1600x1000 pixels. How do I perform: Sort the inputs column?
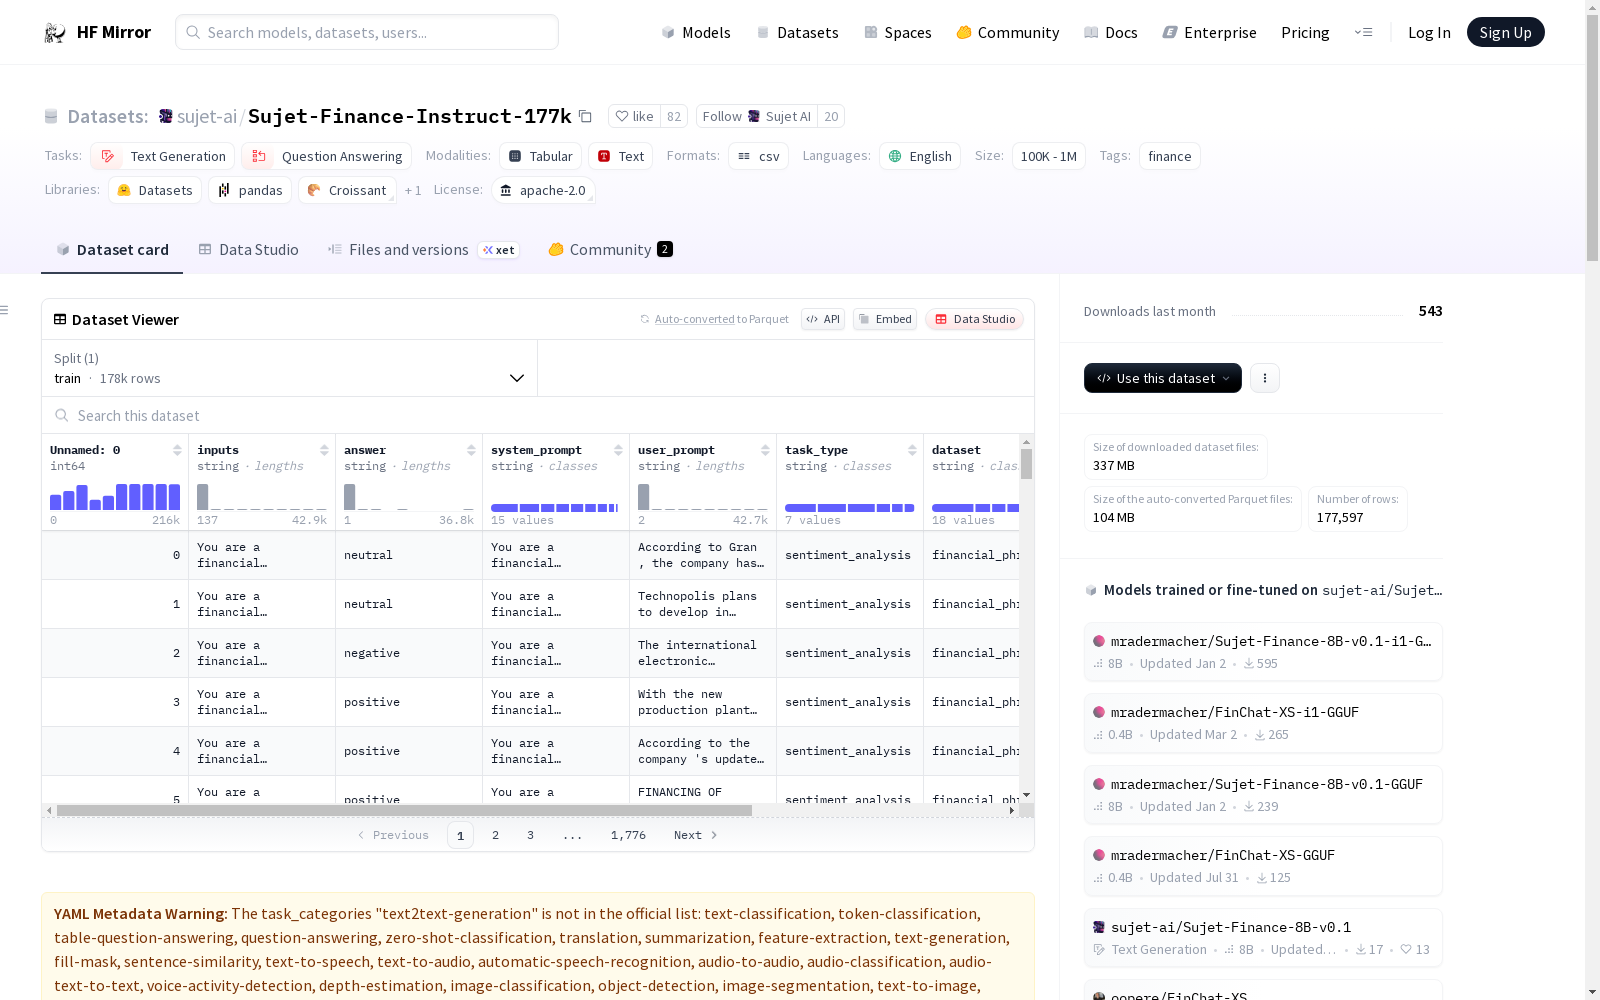[324, 450]
